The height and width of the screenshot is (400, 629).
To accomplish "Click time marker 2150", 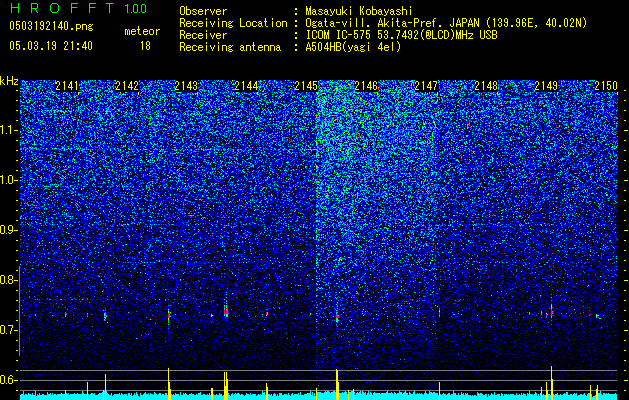I will pos(606,86).
